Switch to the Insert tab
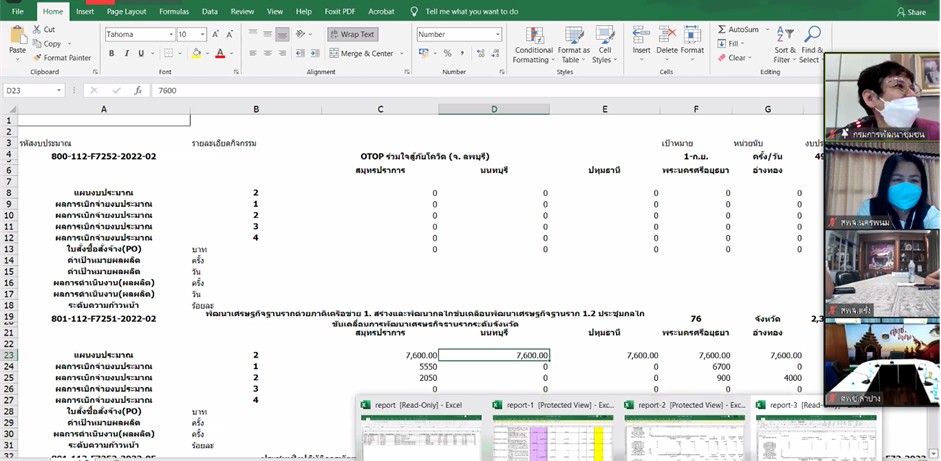The width and height of the screenshot is (941, 461). [85, 11]
